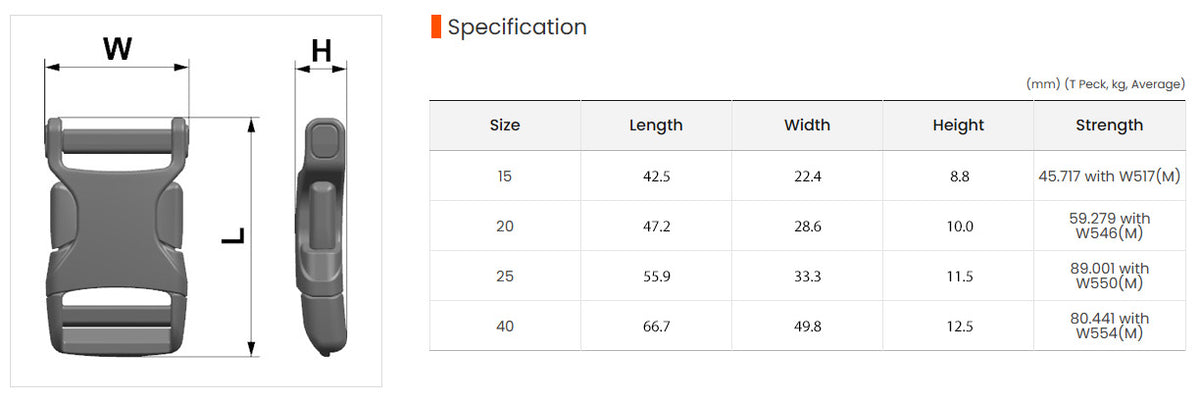Click the side view buckle image
The width and height of the screenshot is (1200, 402).
click(x=321, y=237)
